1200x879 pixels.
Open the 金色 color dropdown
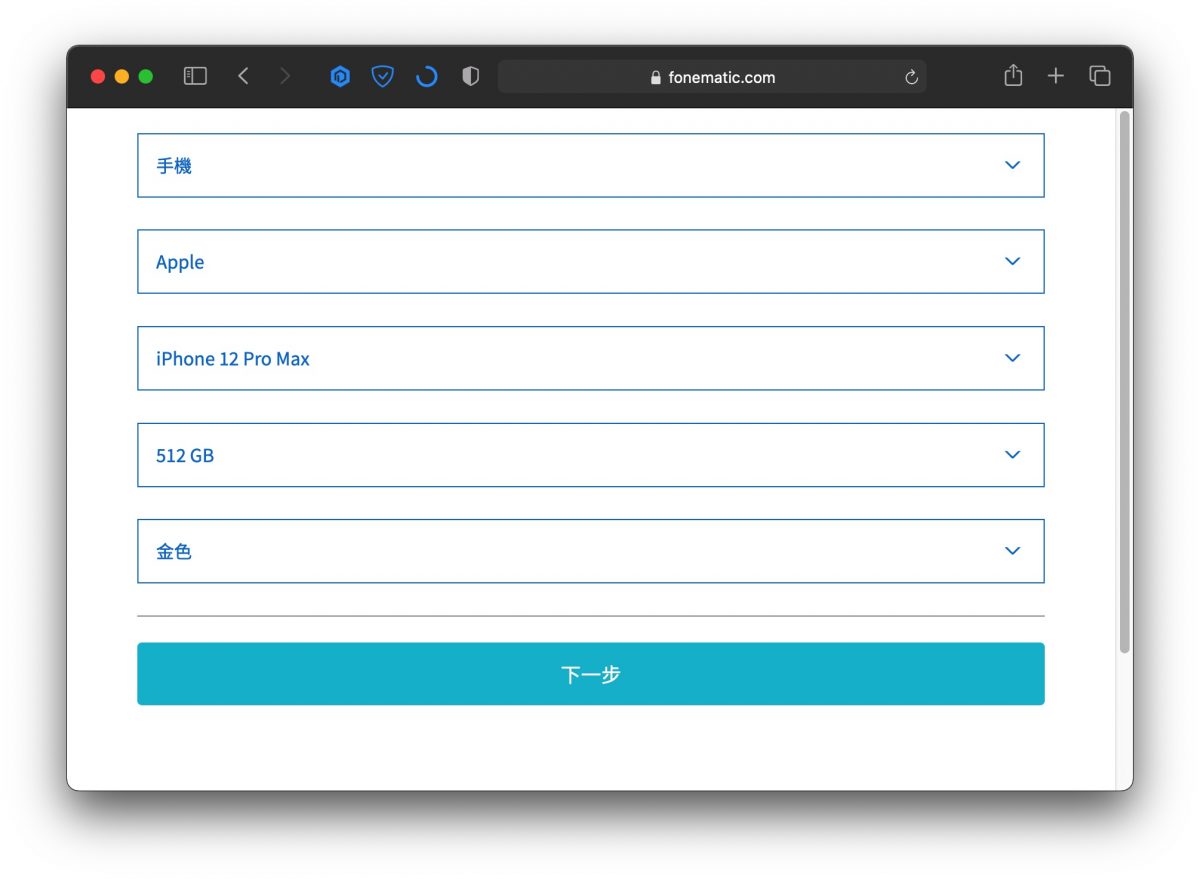591,551
